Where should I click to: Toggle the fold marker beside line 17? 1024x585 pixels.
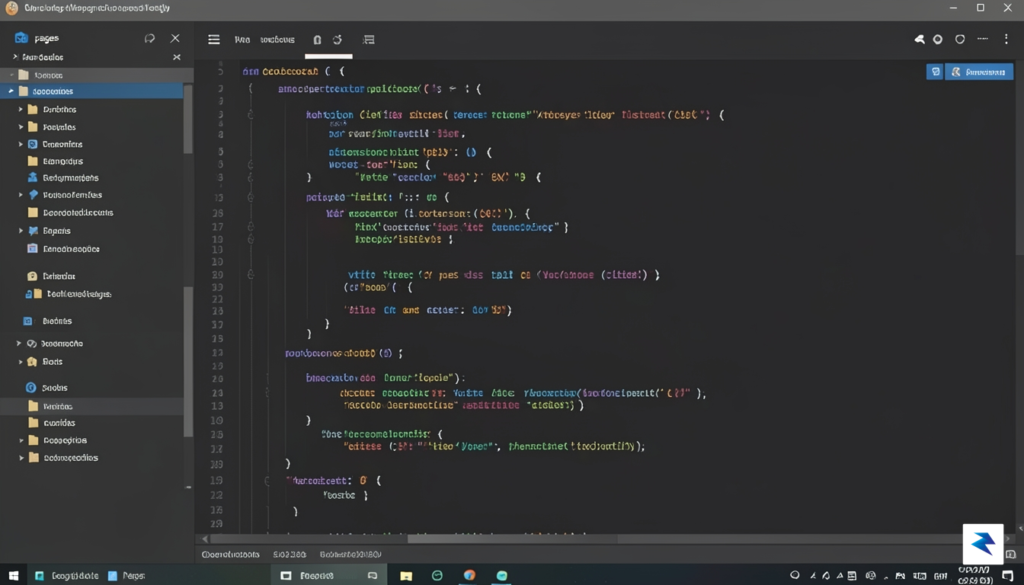pyautogui.click(x=250, y=227)
